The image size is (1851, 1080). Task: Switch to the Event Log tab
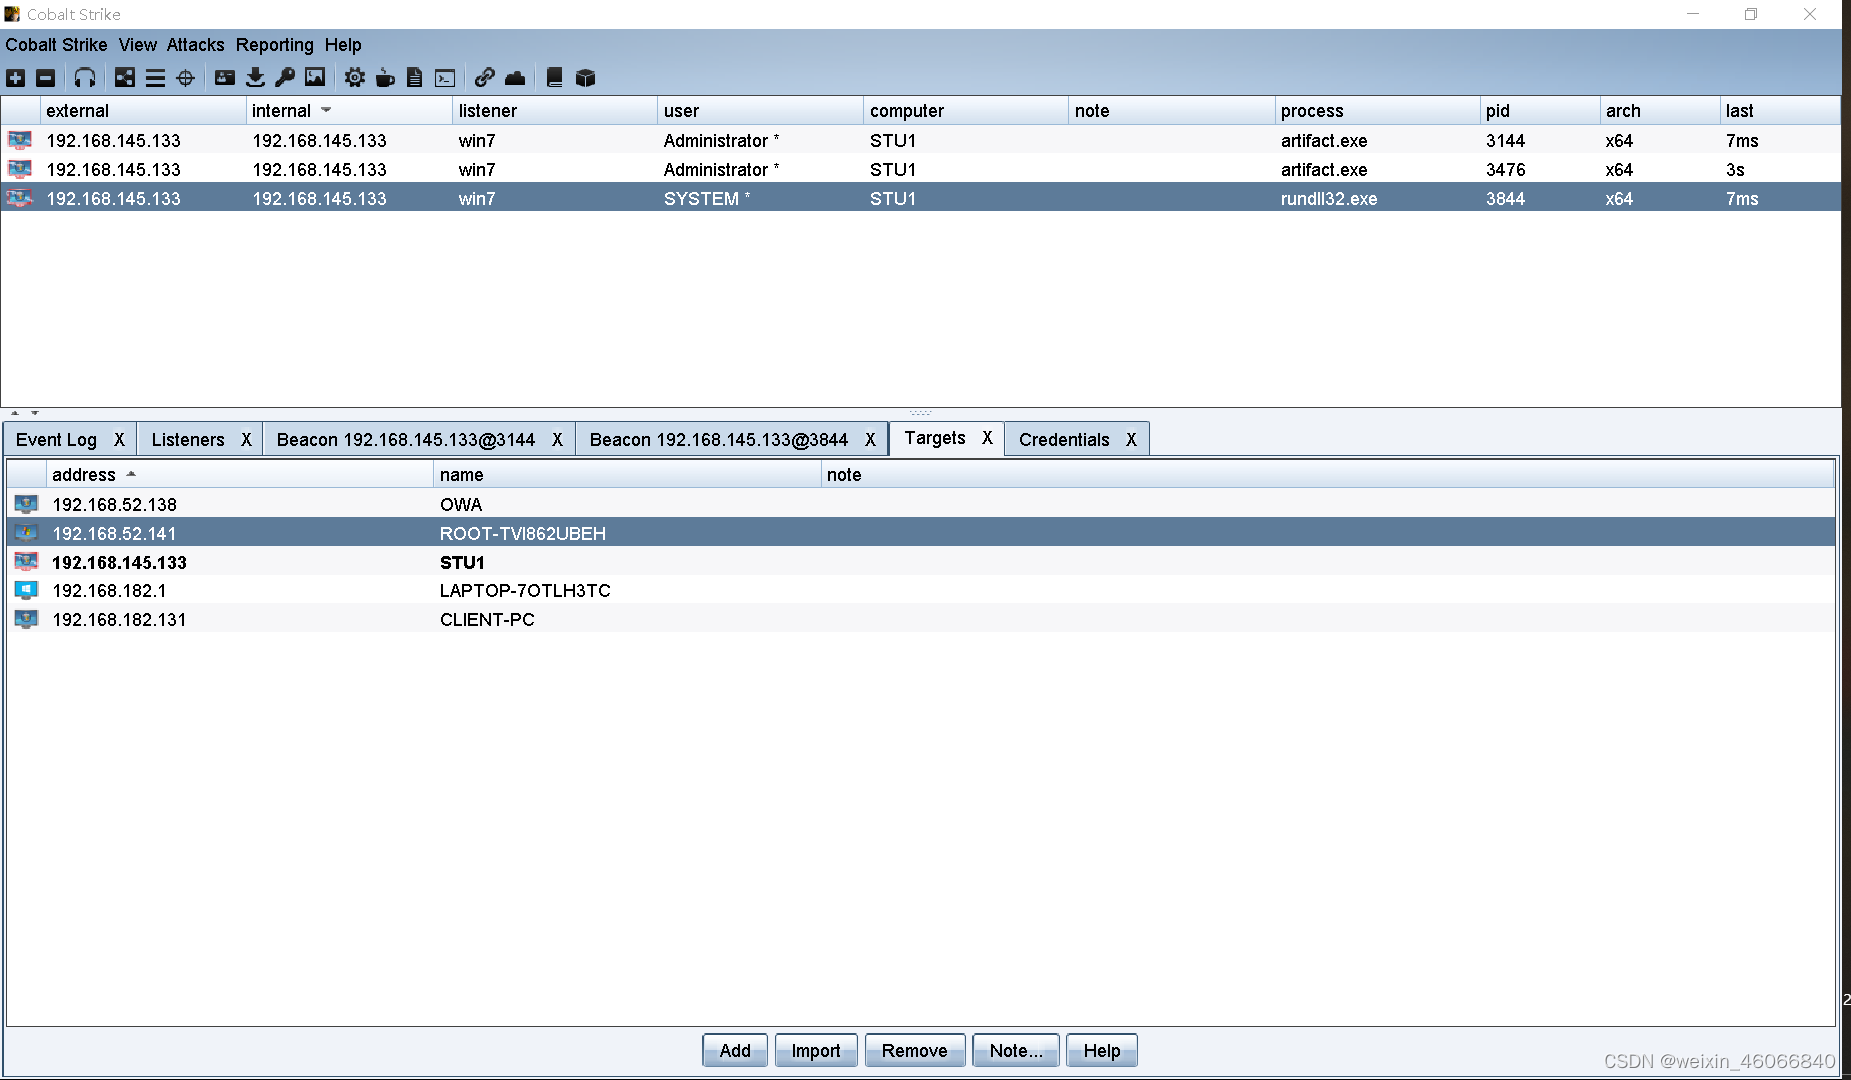tap(56, 440)
